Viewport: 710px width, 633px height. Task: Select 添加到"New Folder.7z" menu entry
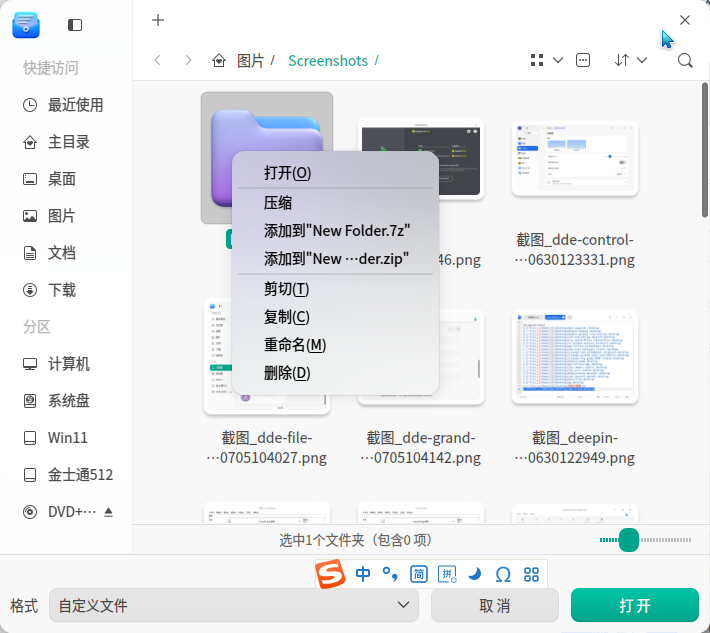click(336, 231)
